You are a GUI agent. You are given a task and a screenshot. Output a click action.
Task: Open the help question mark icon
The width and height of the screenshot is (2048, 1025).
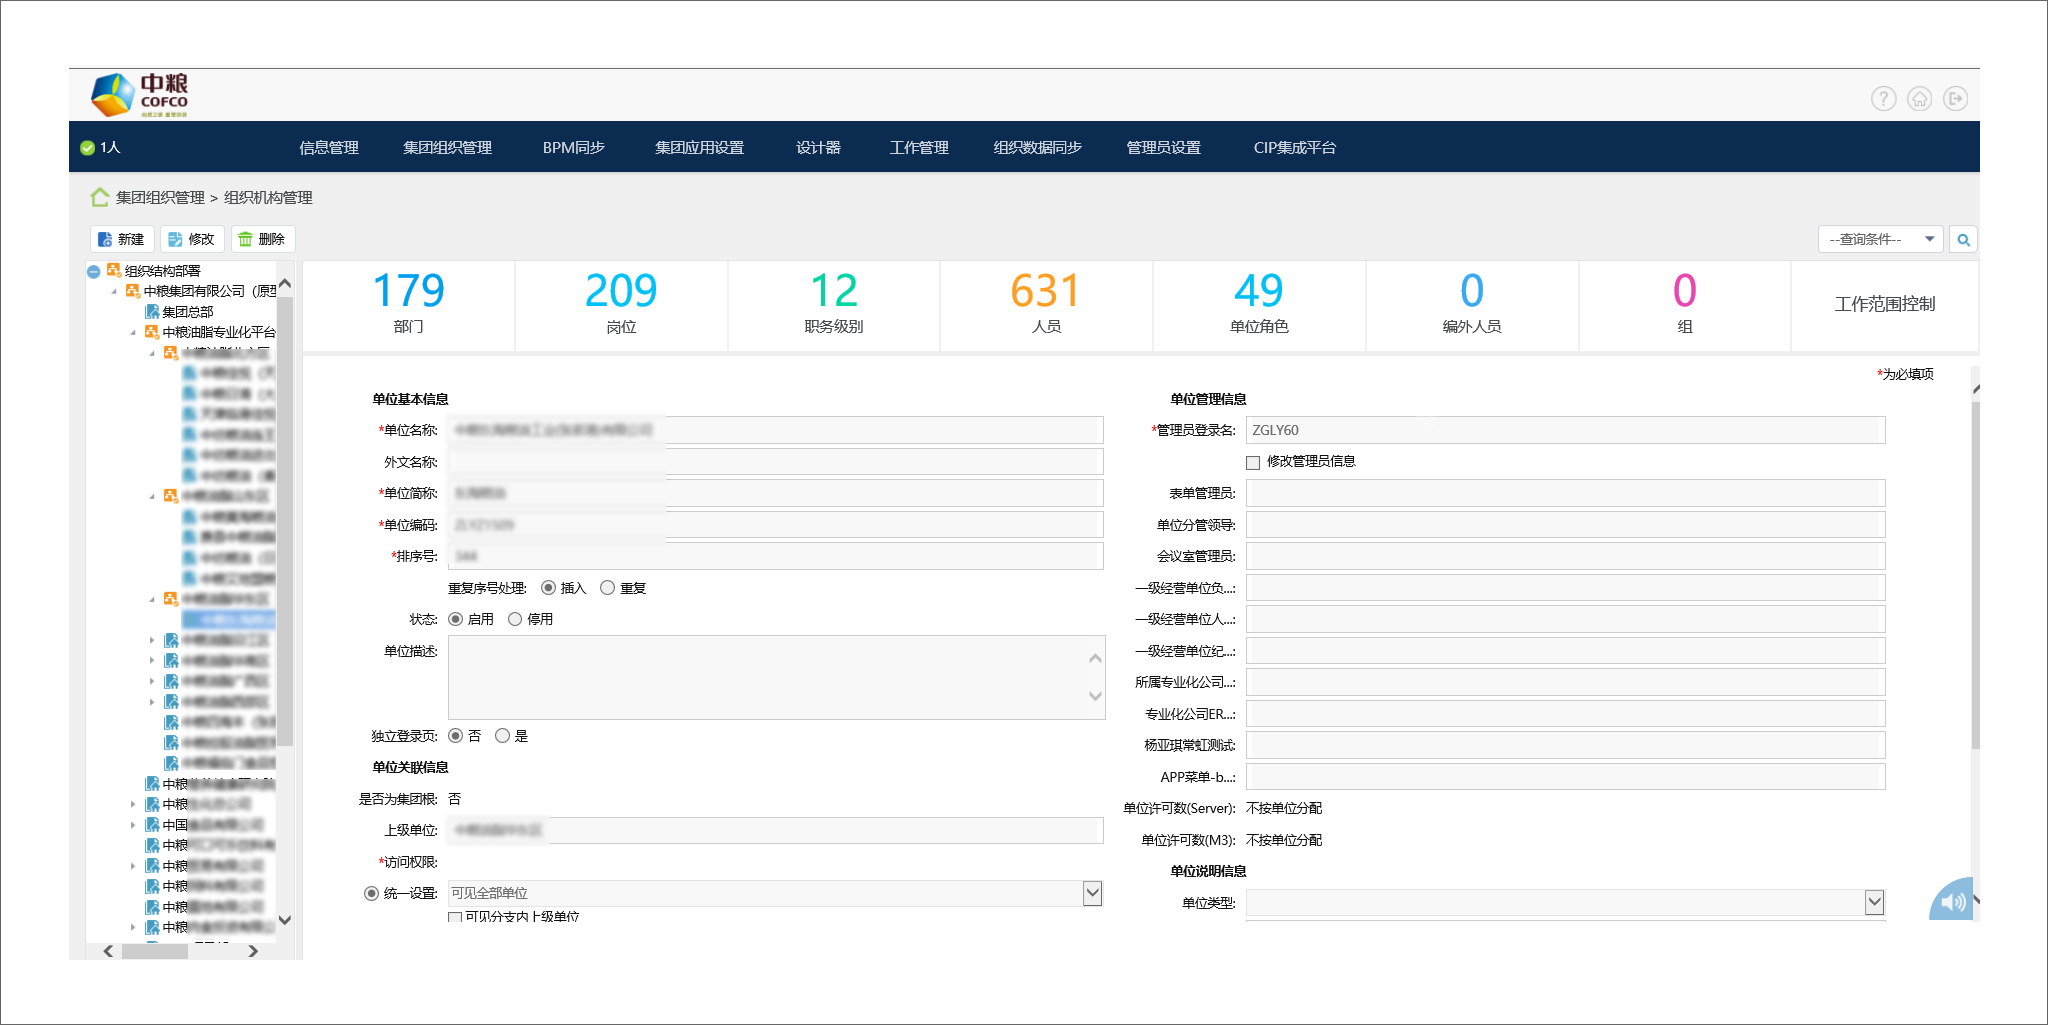(1883, 98)
